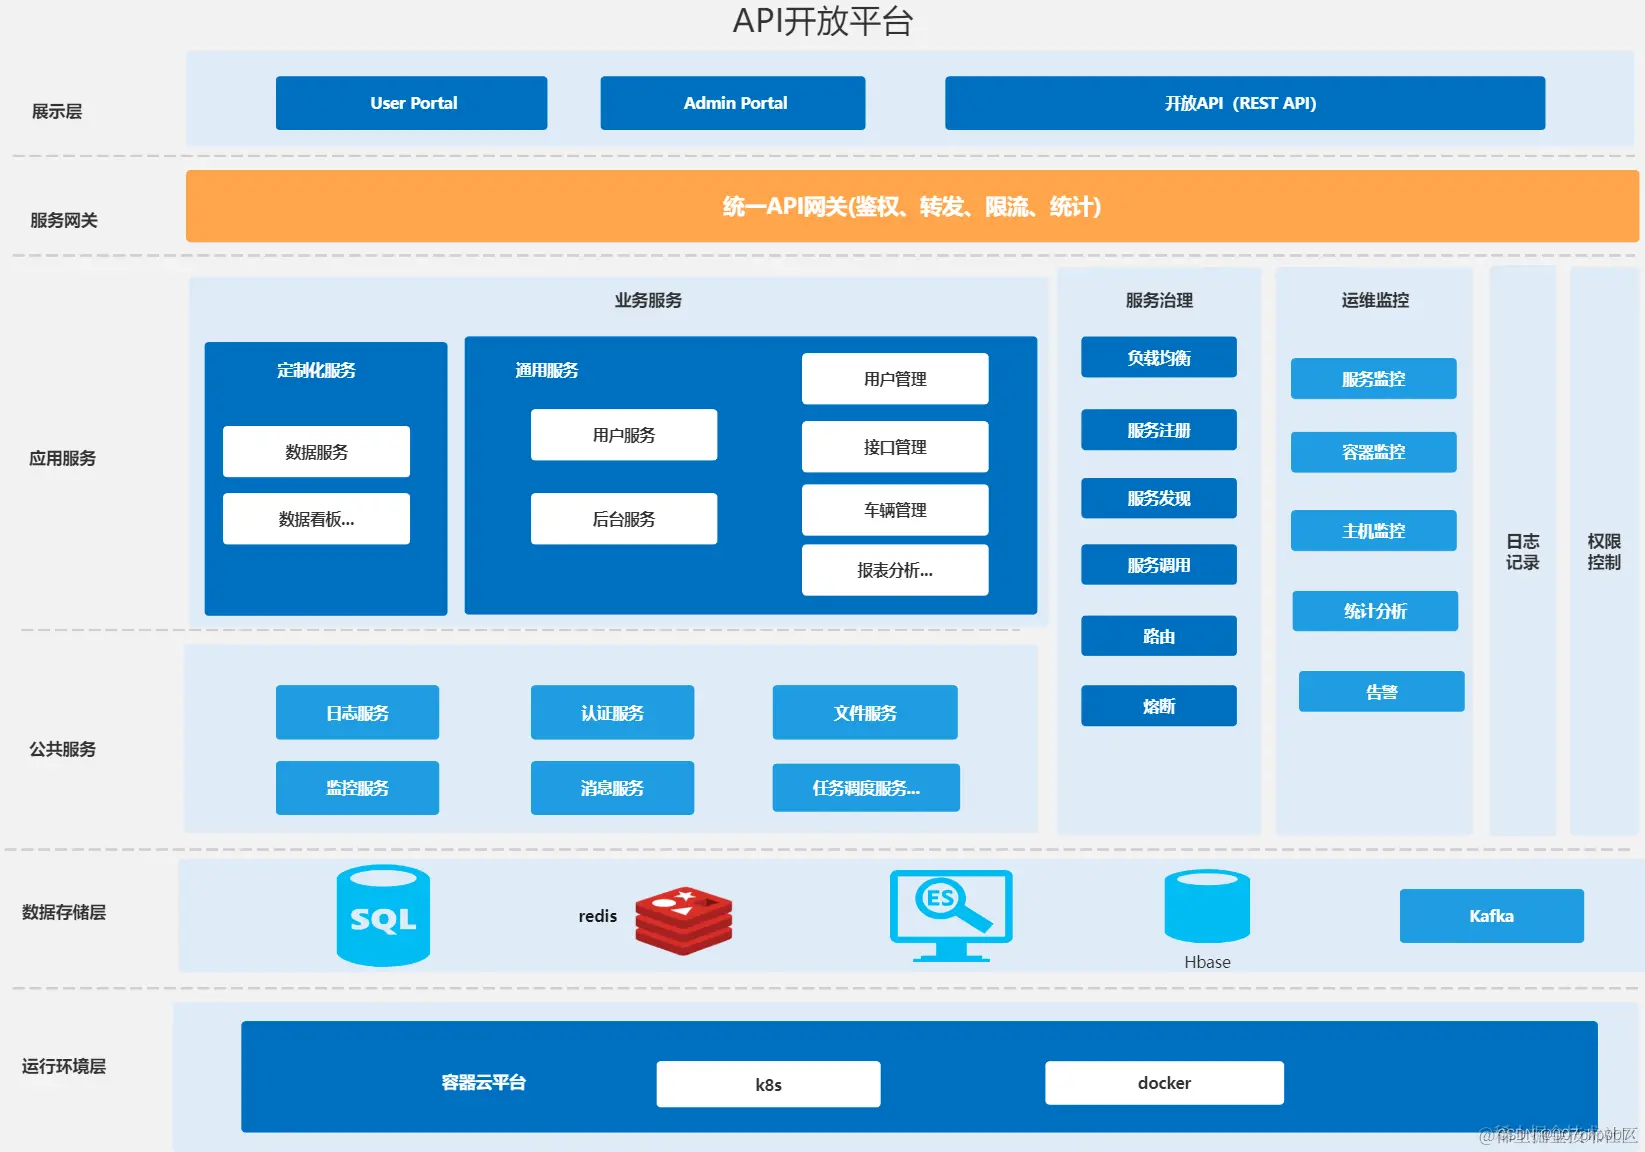Click the 容器监控 box
Viewport: 1645px width, 1152px height.
1374,452
